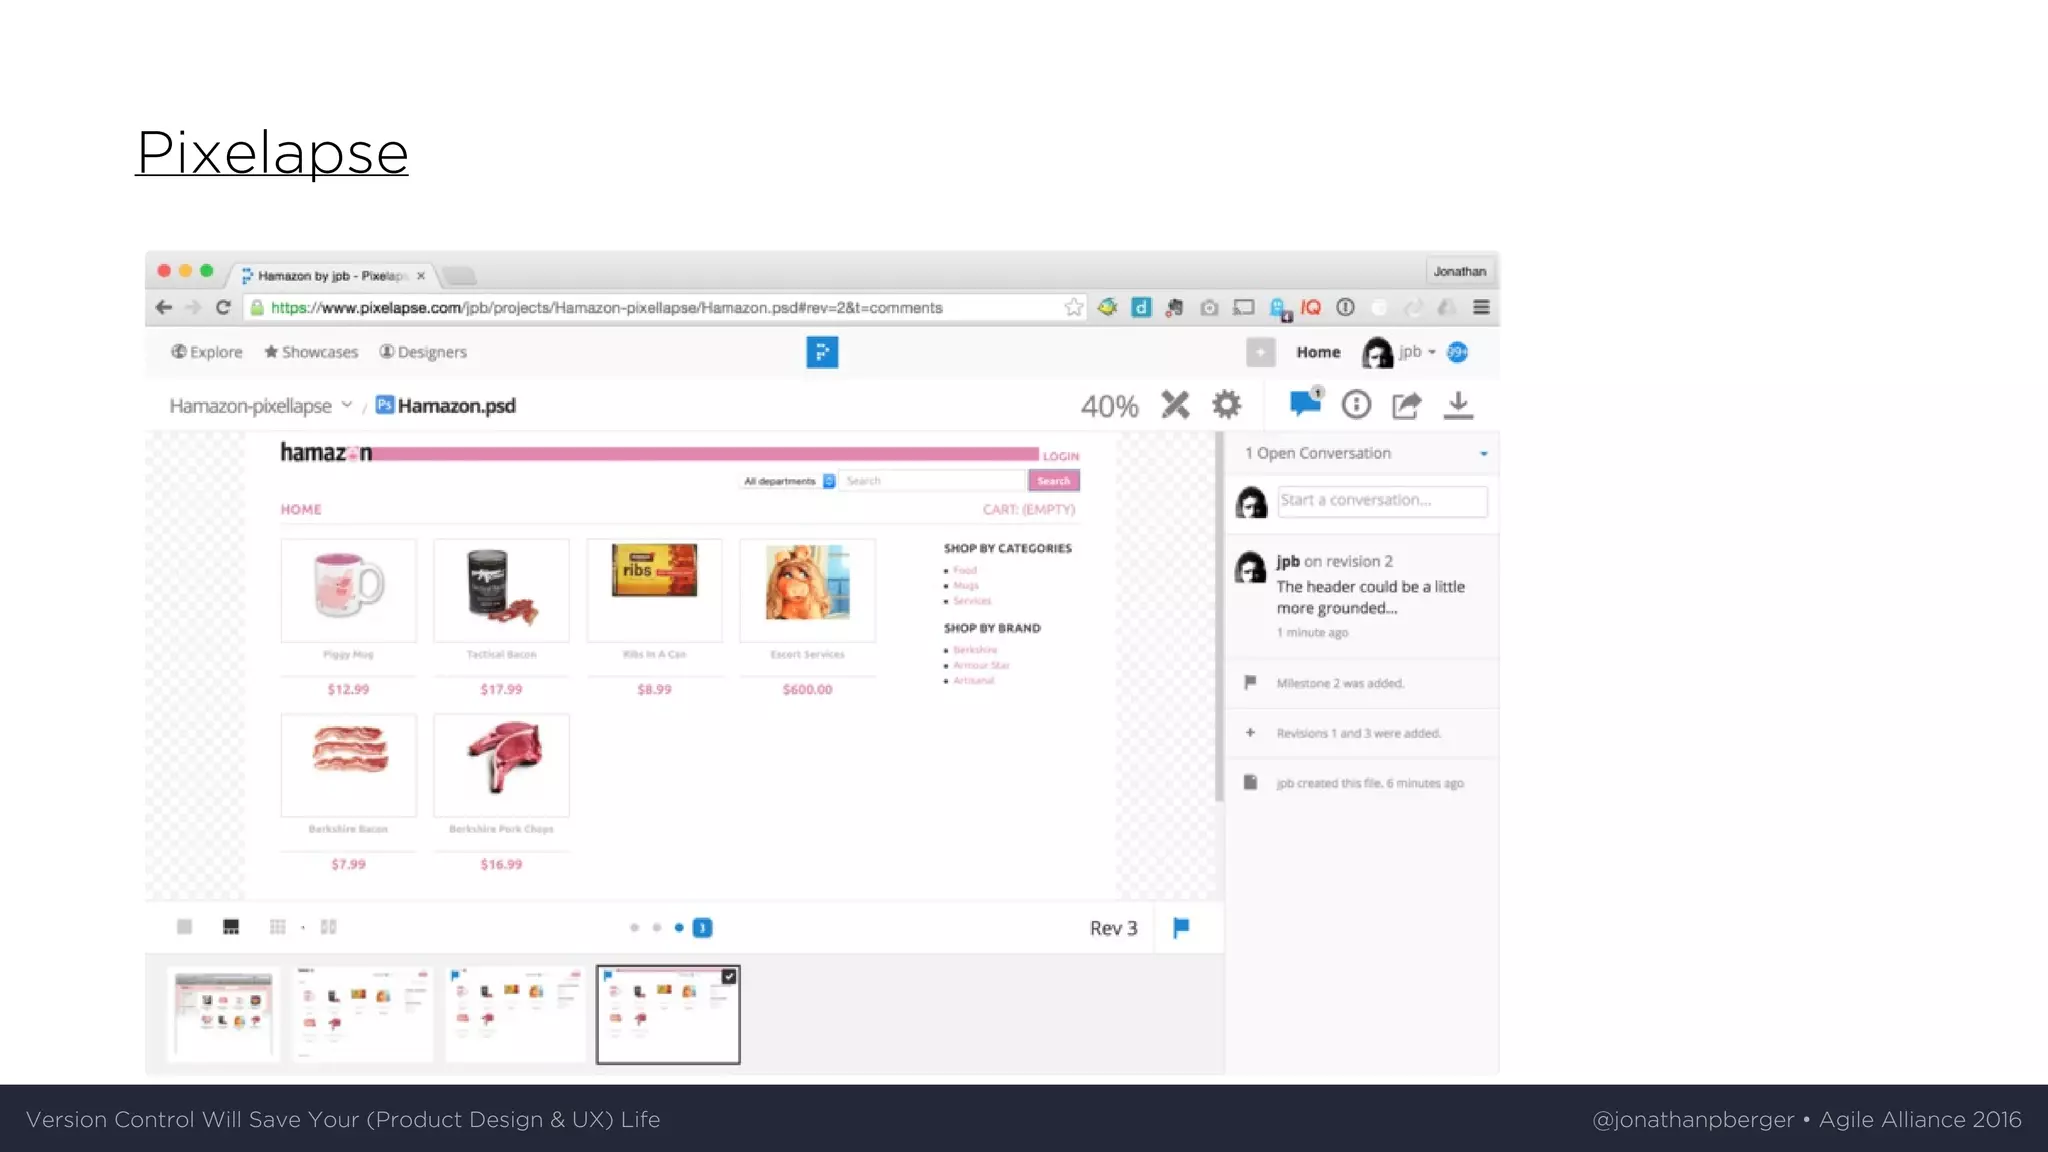Switch to filmstrip view mode

(231, 928)
